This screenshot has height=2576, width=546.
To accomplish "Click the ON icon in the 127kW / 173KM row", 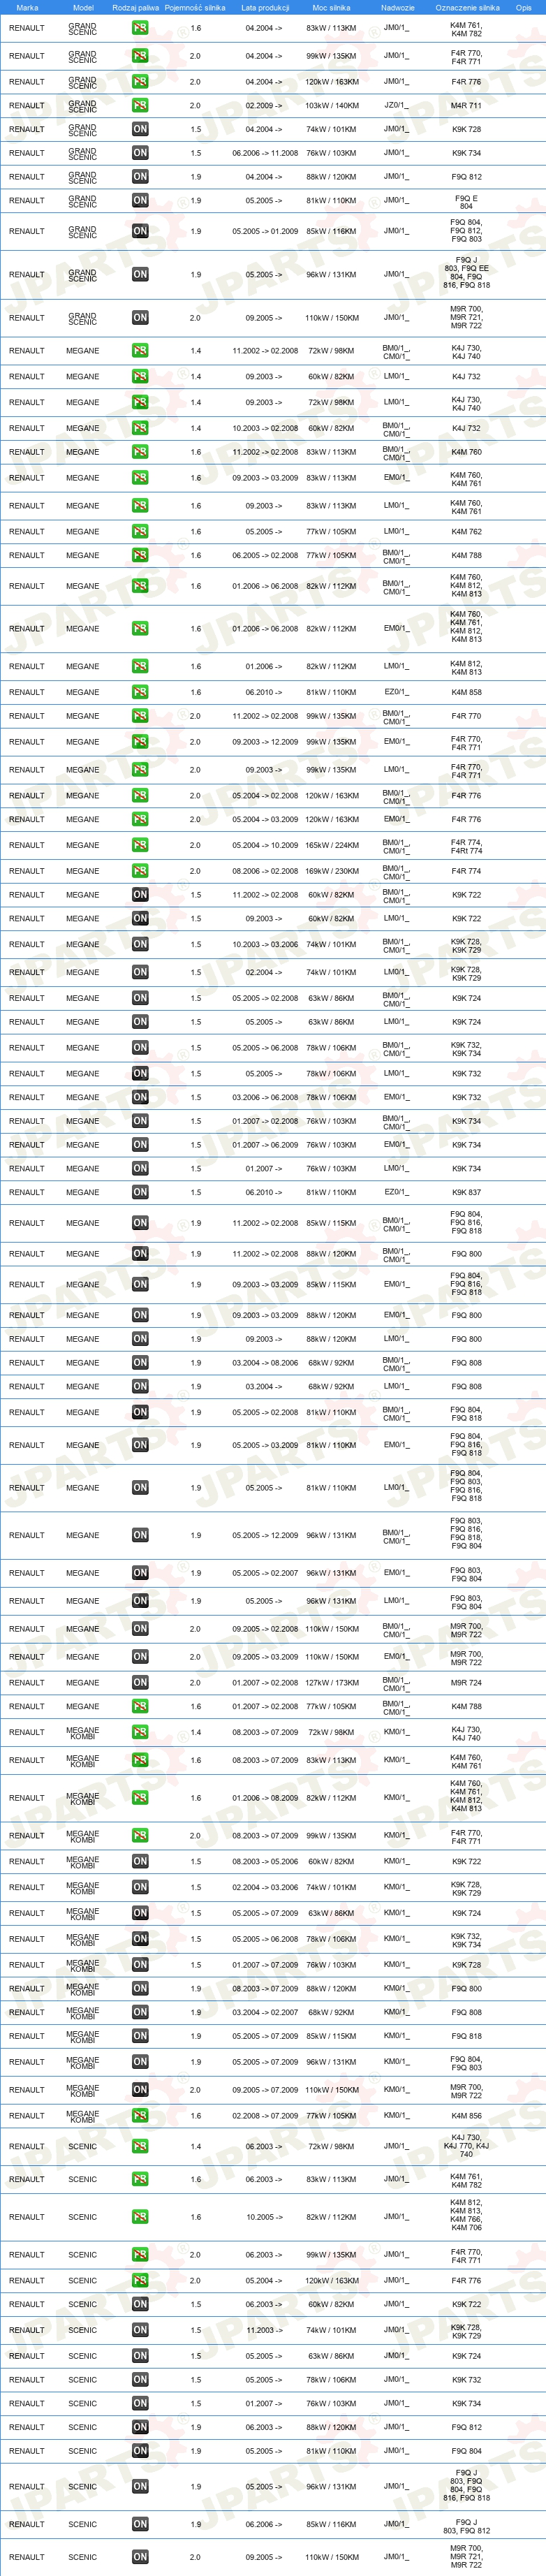I will click(x=140, y=1682).
